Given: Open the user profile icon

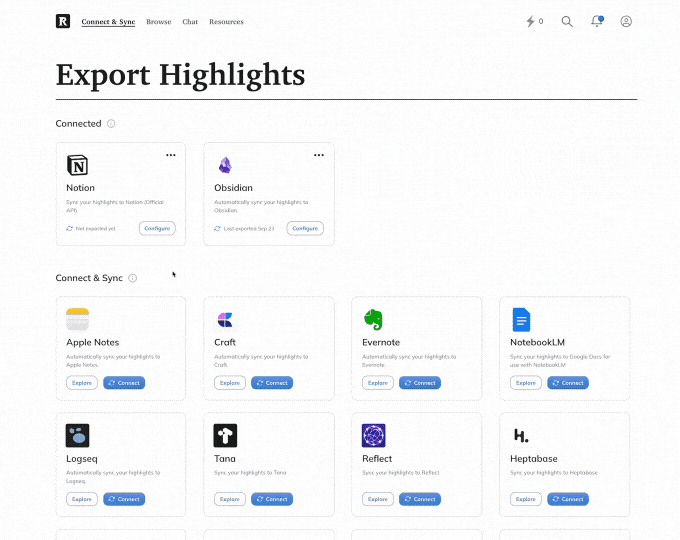Looking at the screenshot, I should [626, 21].
